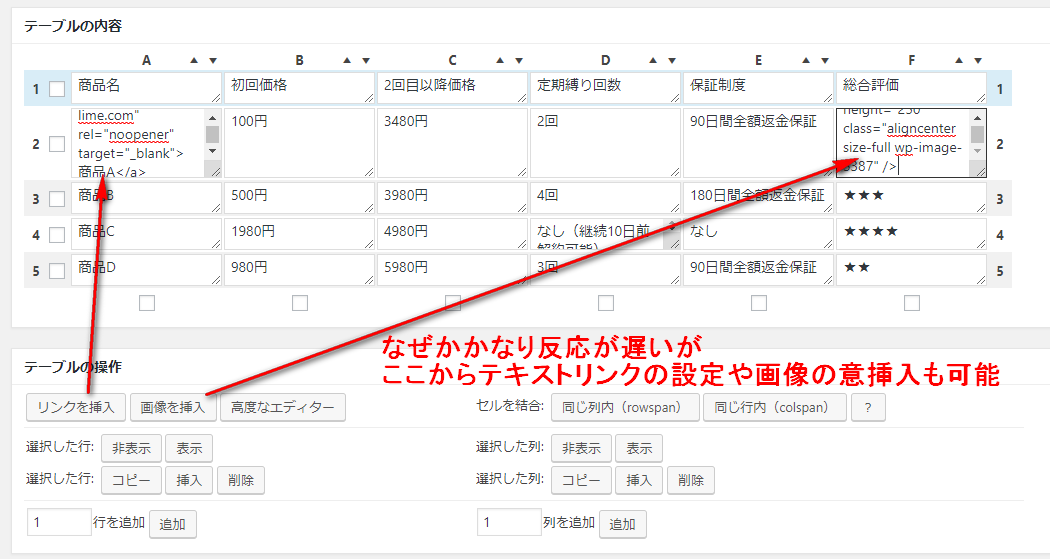Tick the row 1 selection checkbox
This screenshot has height=559, width=1050.
(x=57, y=89)
